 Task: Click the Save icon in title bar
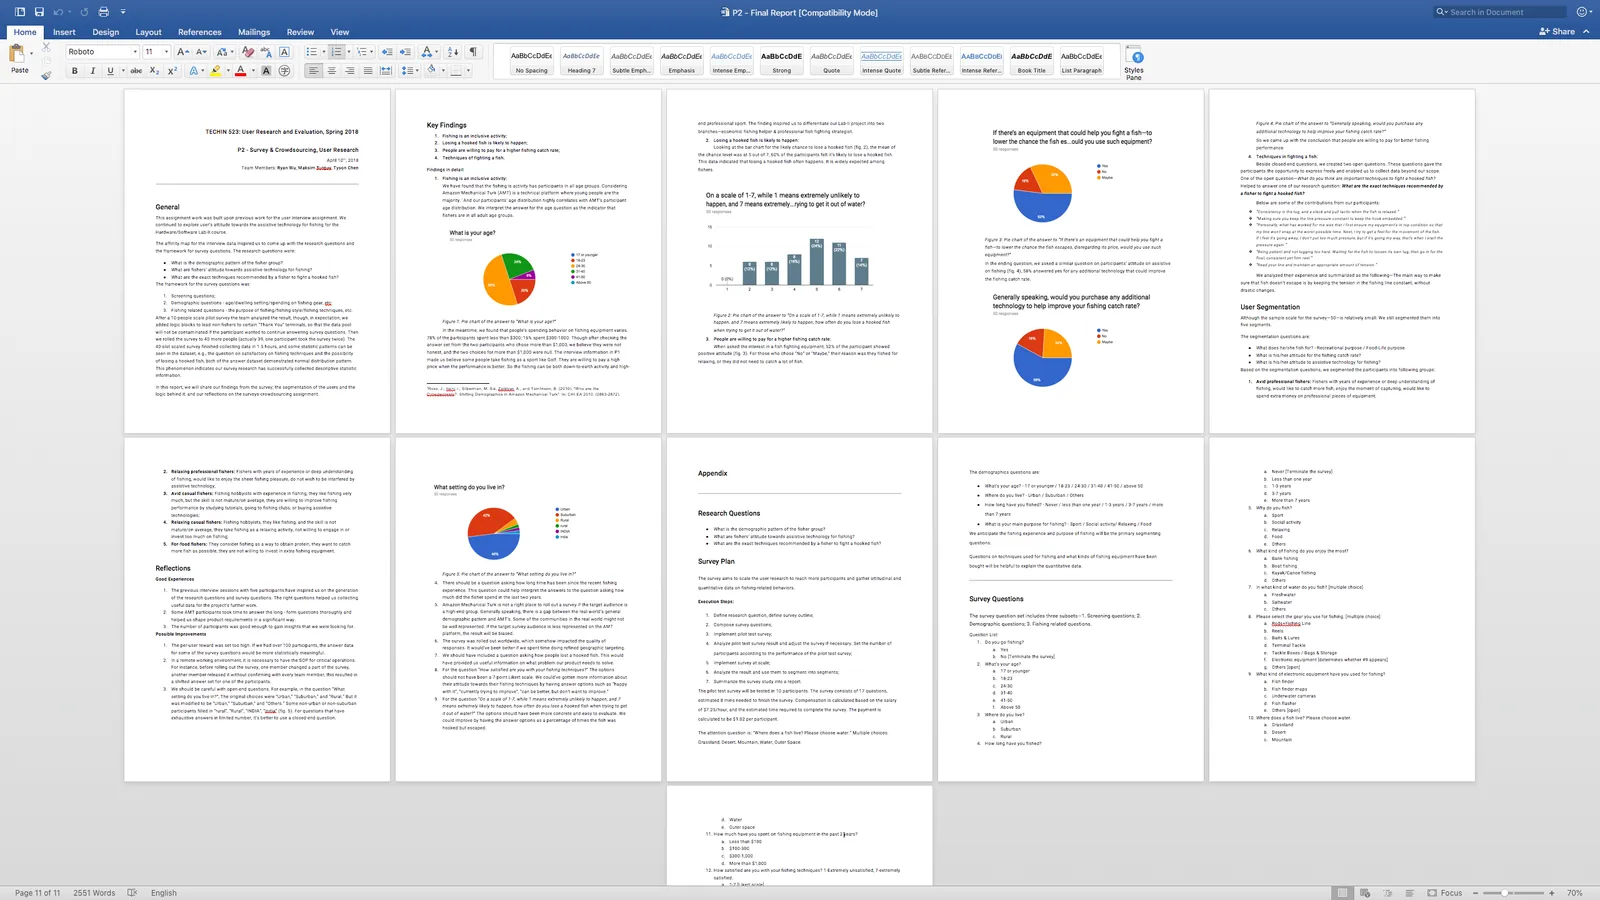(x=39, y=12)
